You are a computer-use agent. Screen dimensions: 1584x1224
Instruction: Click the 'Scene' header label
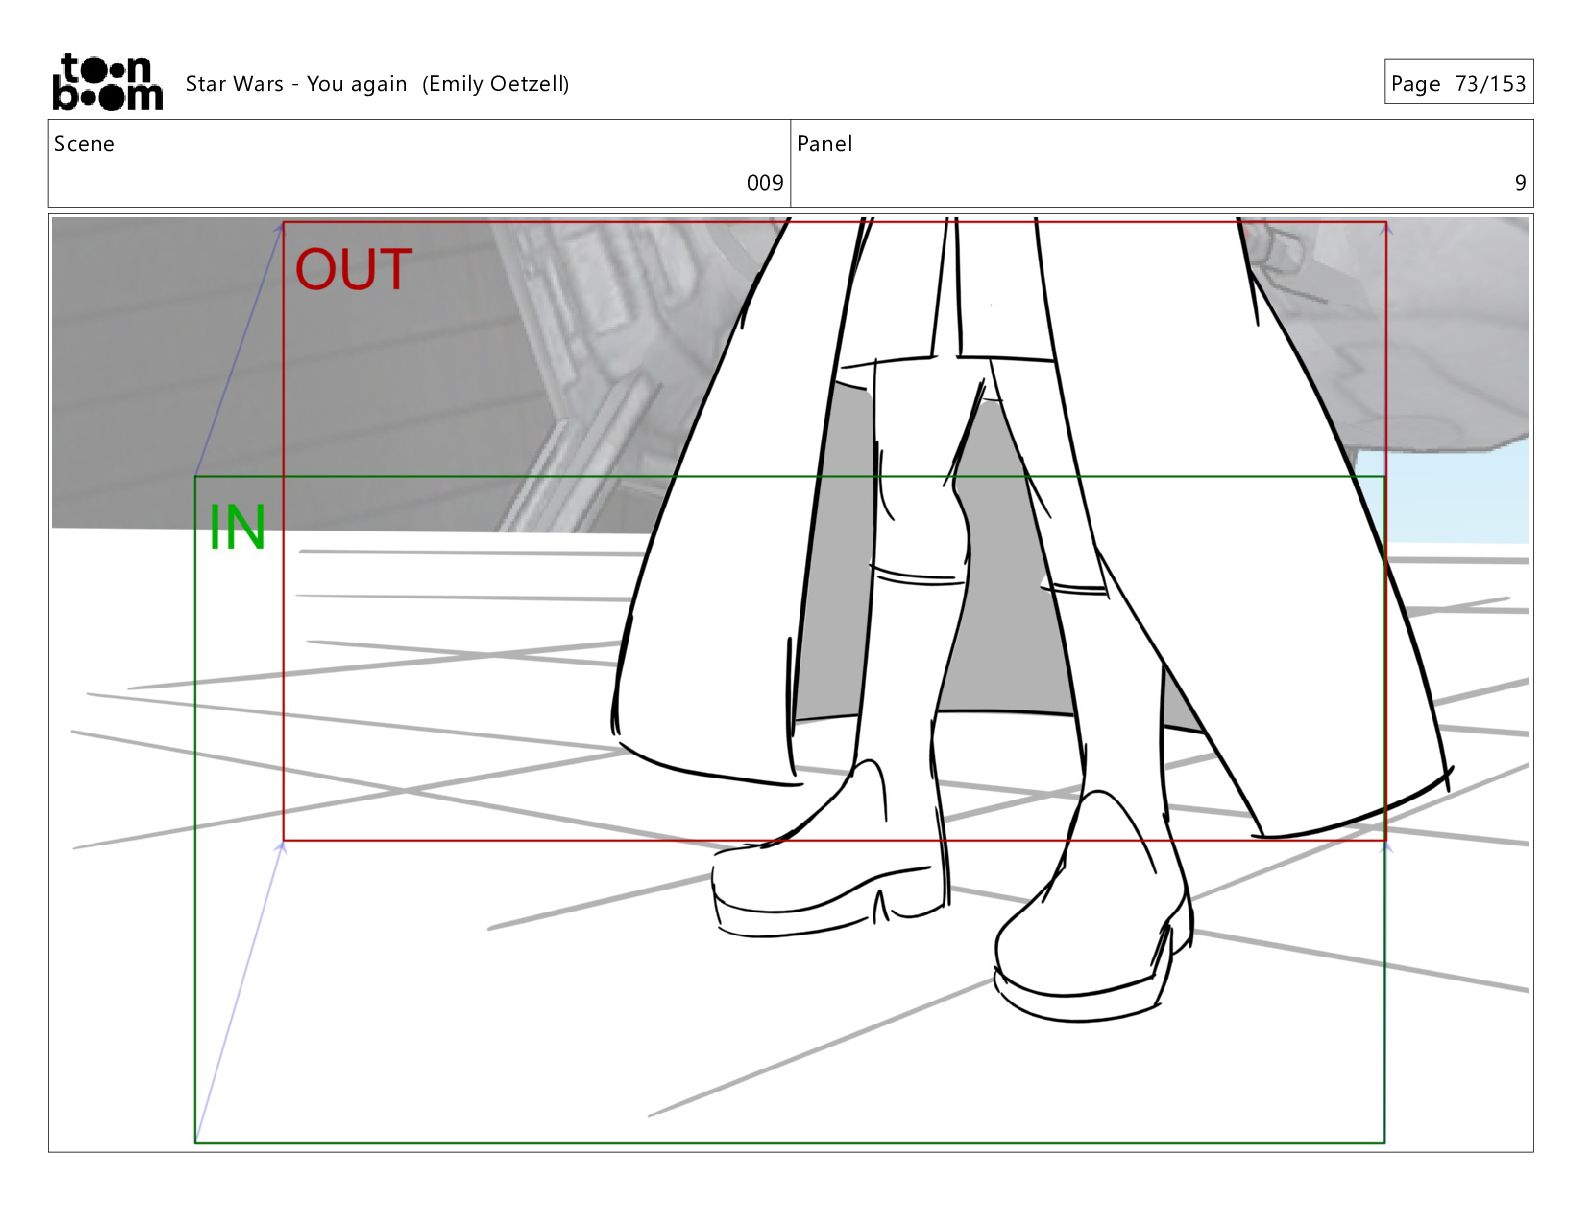coord(84,144)
